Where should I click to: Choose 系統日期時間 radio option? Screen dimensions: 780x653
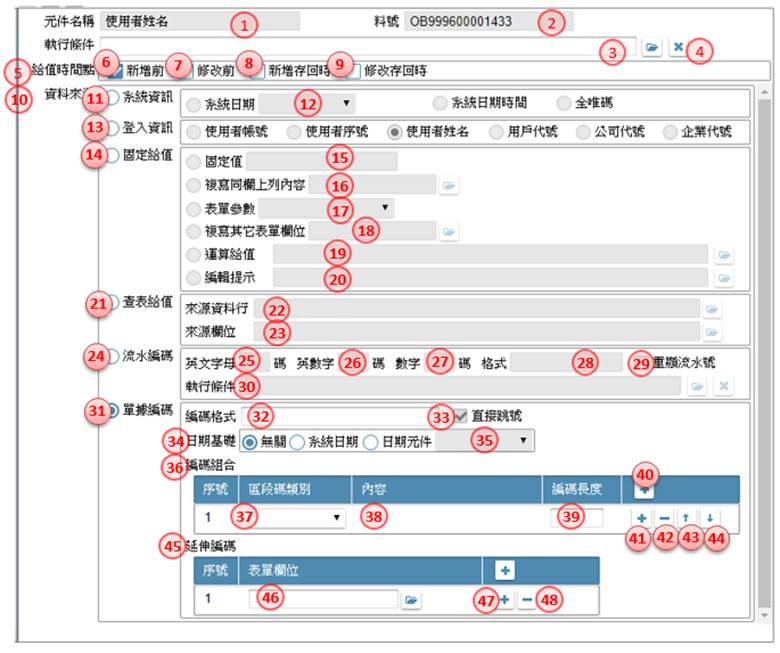pos(440,103)
